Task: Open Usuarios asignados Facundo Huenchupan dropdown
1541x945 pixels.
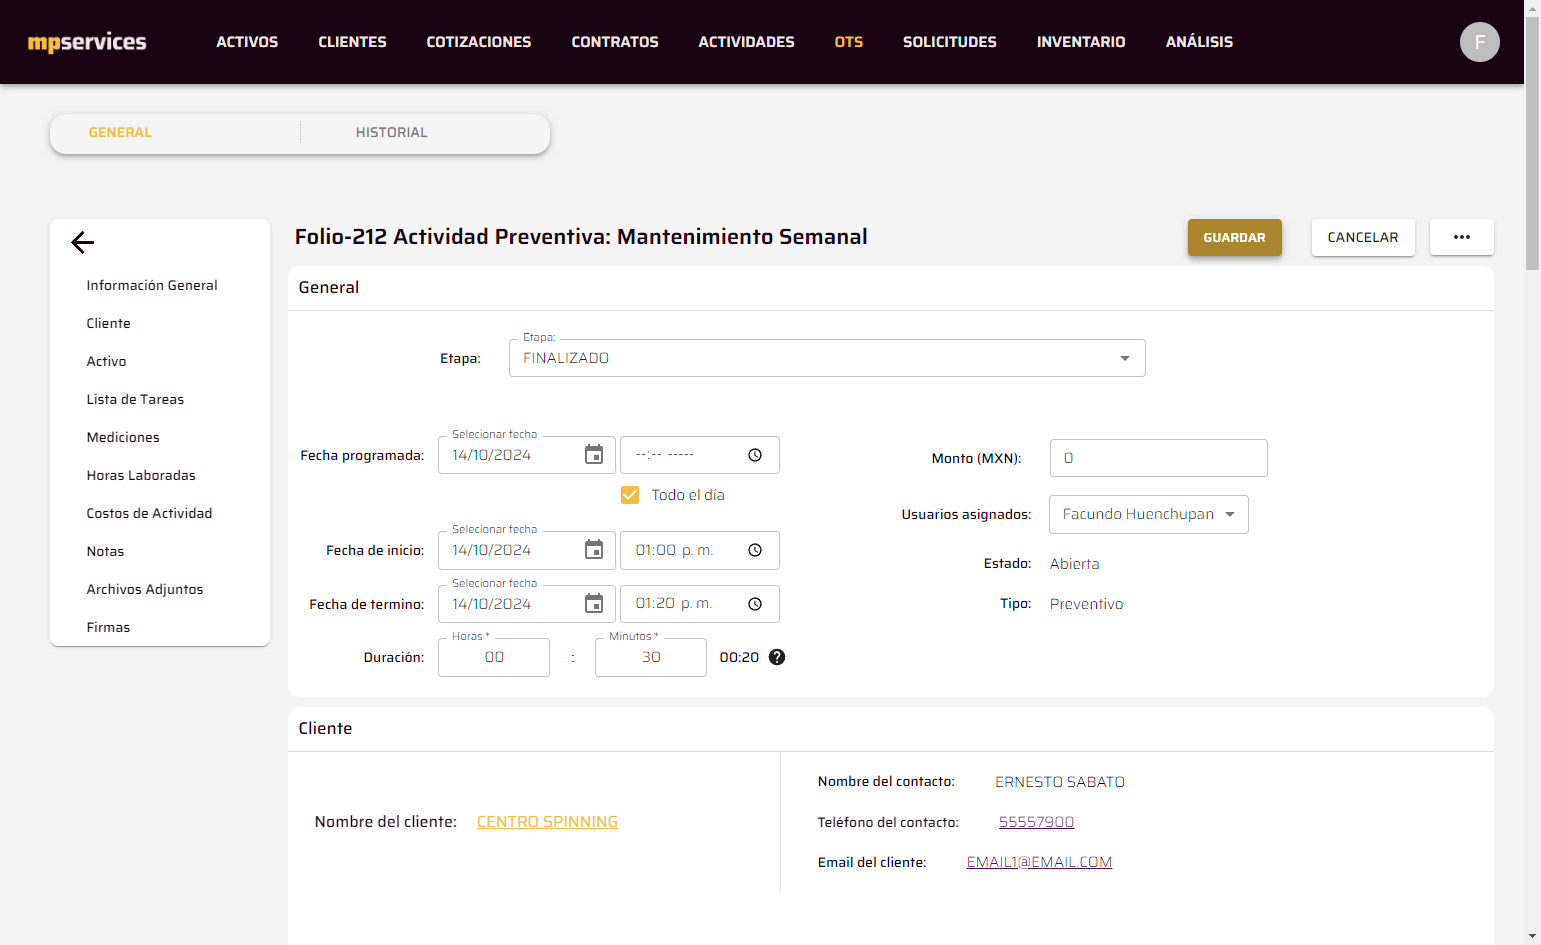Action: tap(1148, 514)
